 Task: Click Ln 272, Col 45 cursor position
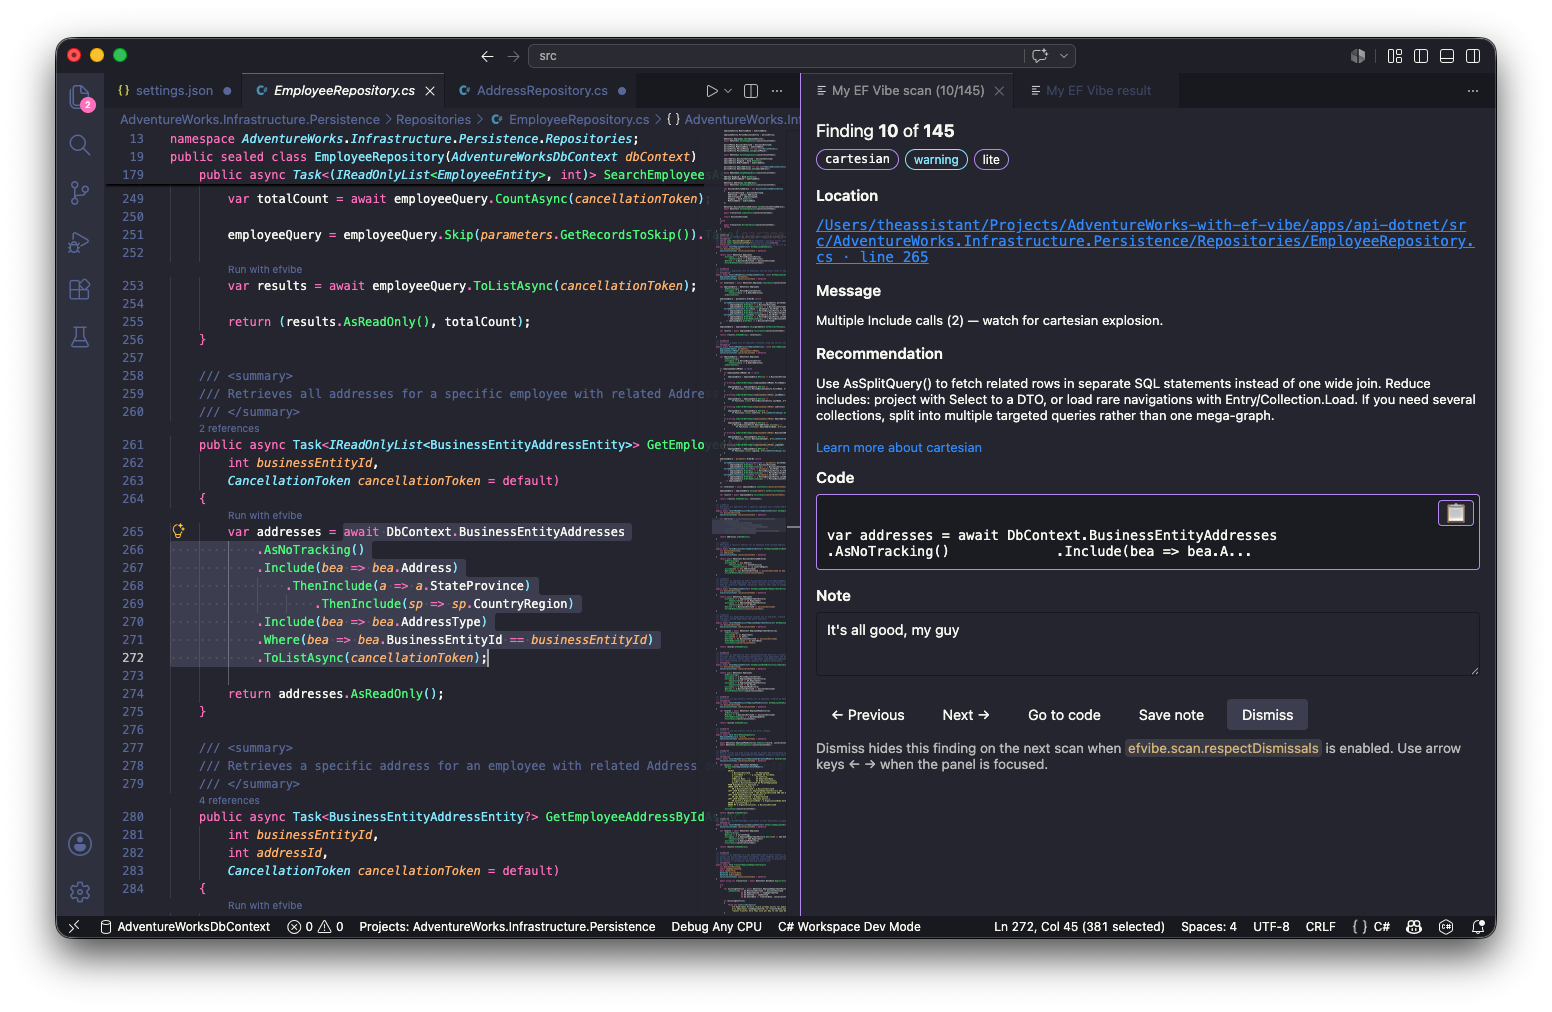1079,927
